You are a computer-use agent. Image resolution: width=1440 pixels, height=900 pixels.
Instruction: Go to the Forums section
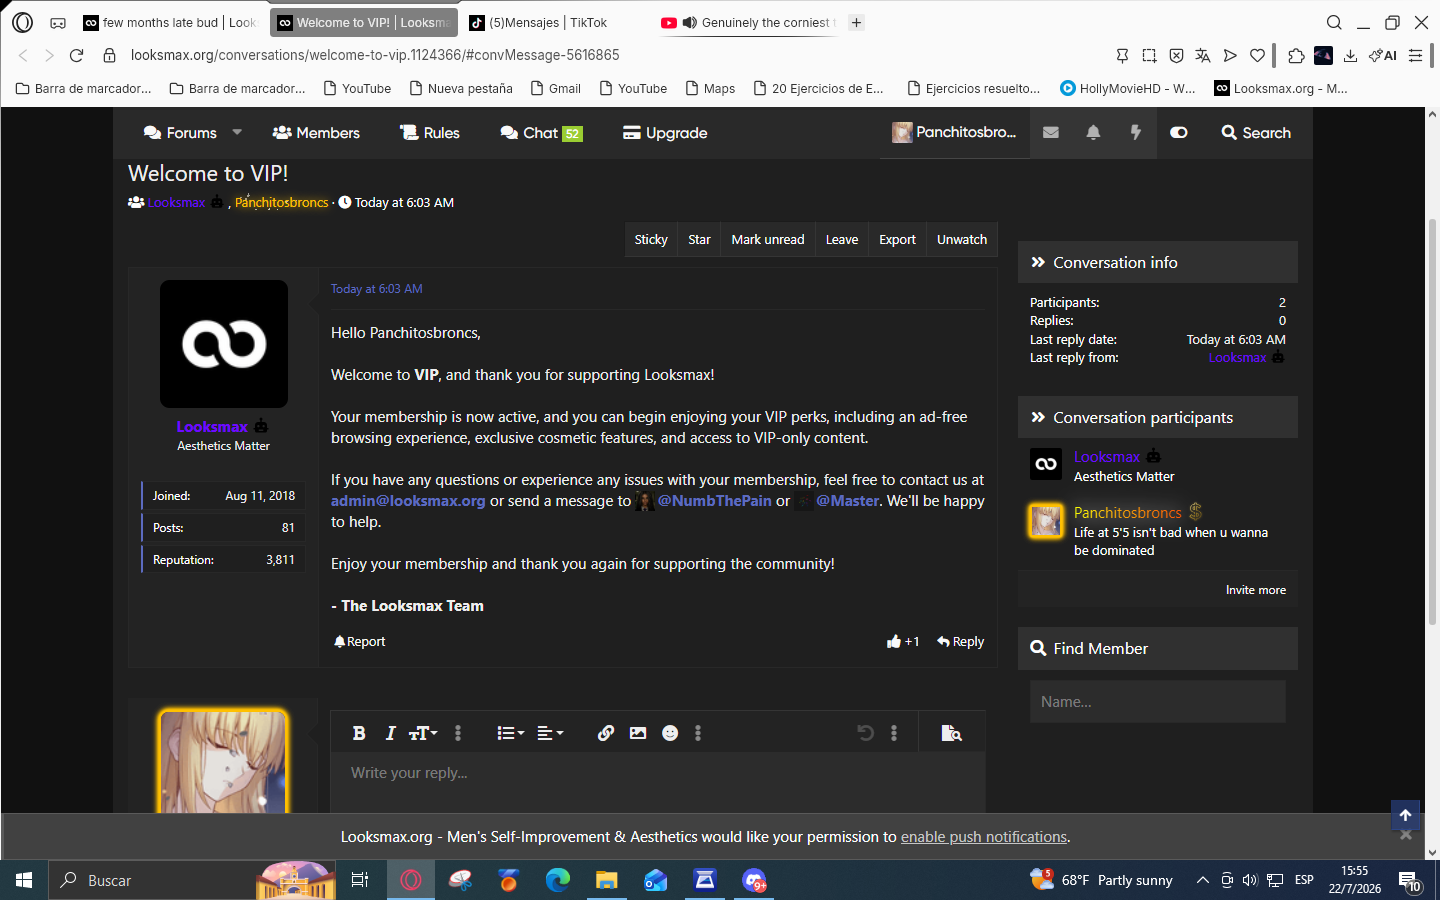click(180, 132)
